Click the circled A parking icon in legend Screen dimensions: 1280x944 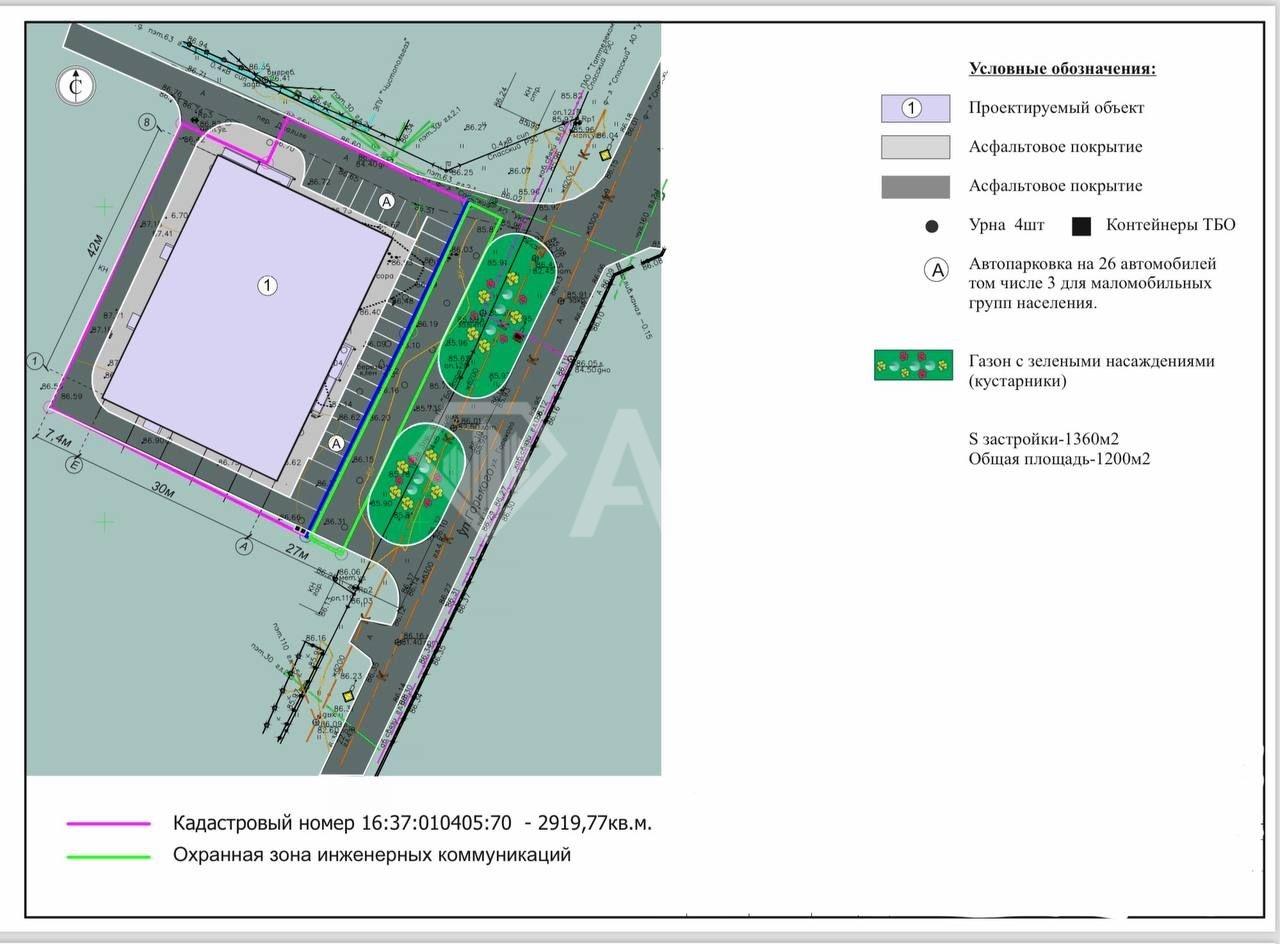[935, 270]
